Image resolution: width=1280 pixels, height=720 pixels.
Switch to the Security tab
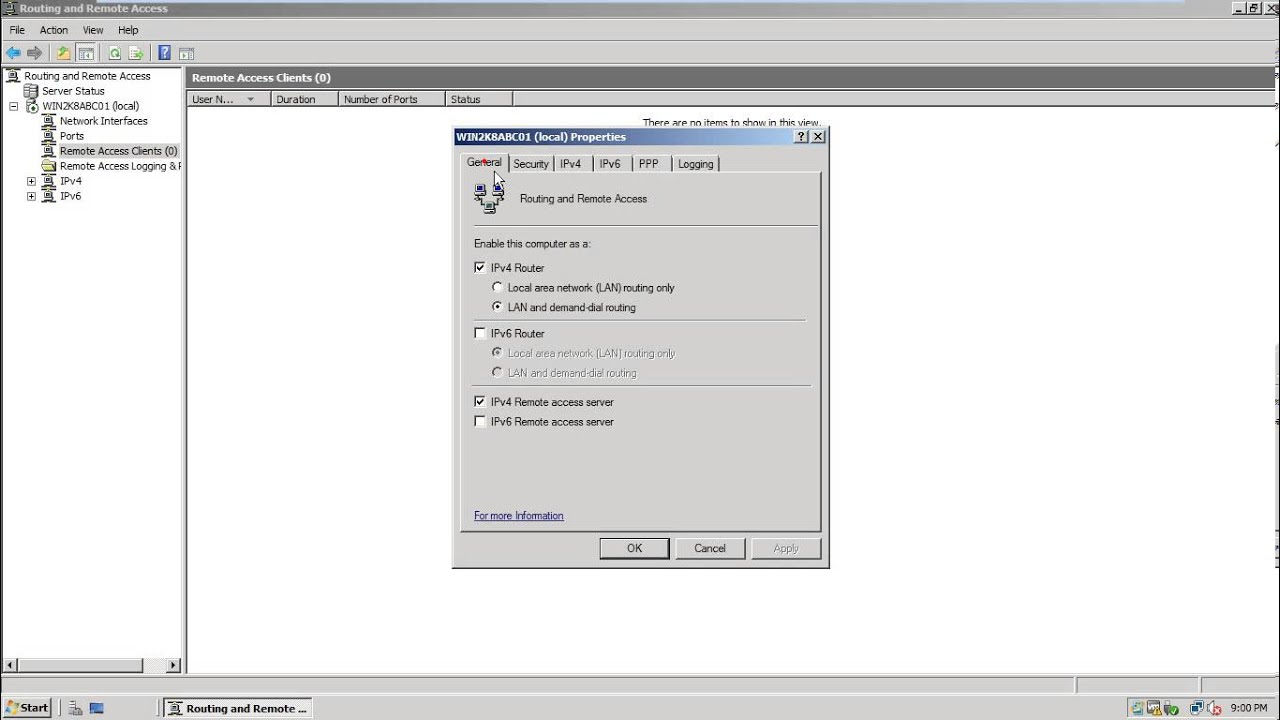point(531,164)
